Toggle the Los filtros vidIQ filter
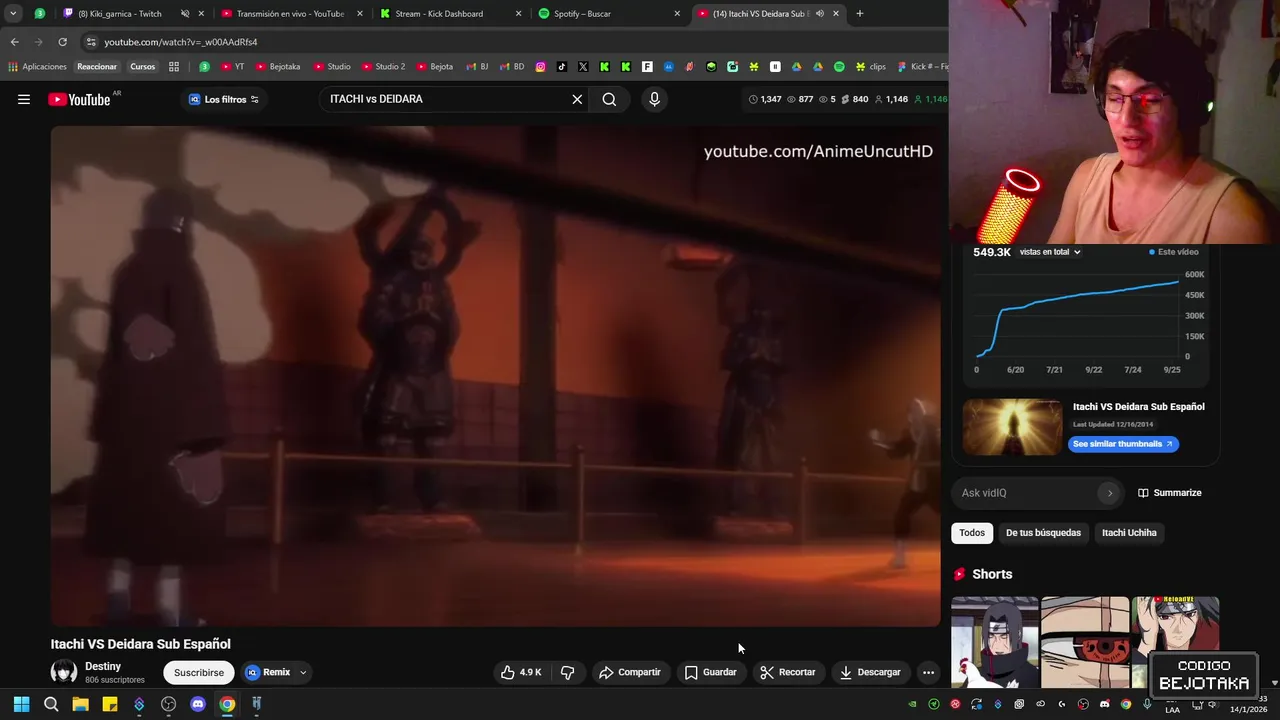The image size is (1280, 720). click(x=224, y=99)
